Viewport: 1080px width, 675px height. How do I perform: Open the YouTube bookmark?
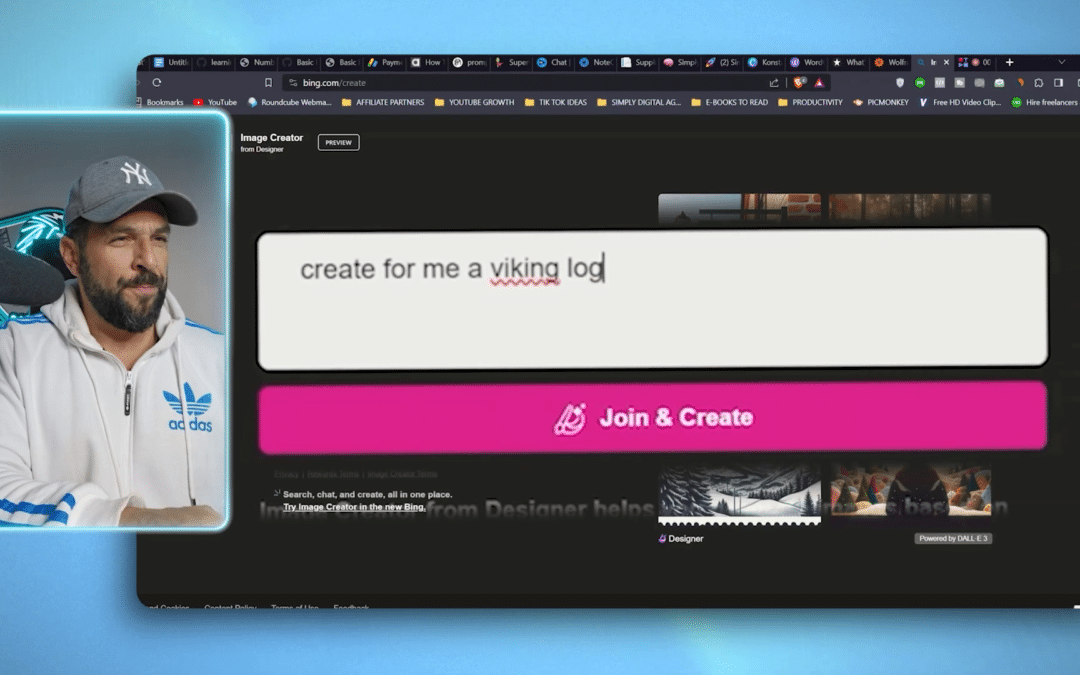click(216, 102)
